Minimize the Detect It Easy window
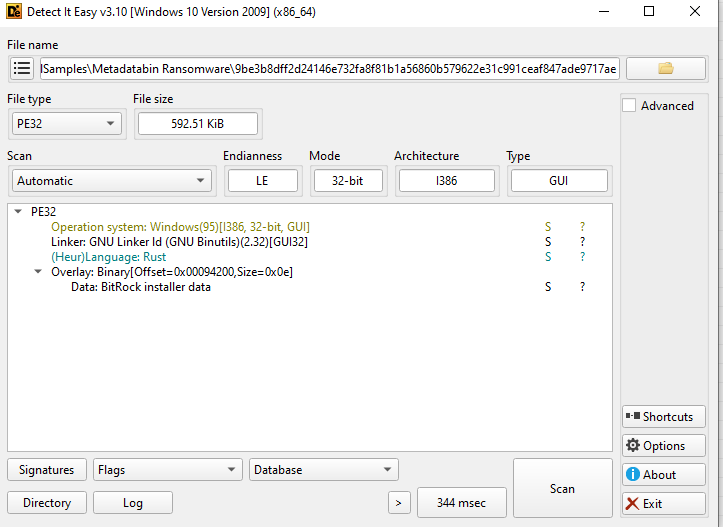This screenshot has height=527, width=723. (x=604, y=12)
